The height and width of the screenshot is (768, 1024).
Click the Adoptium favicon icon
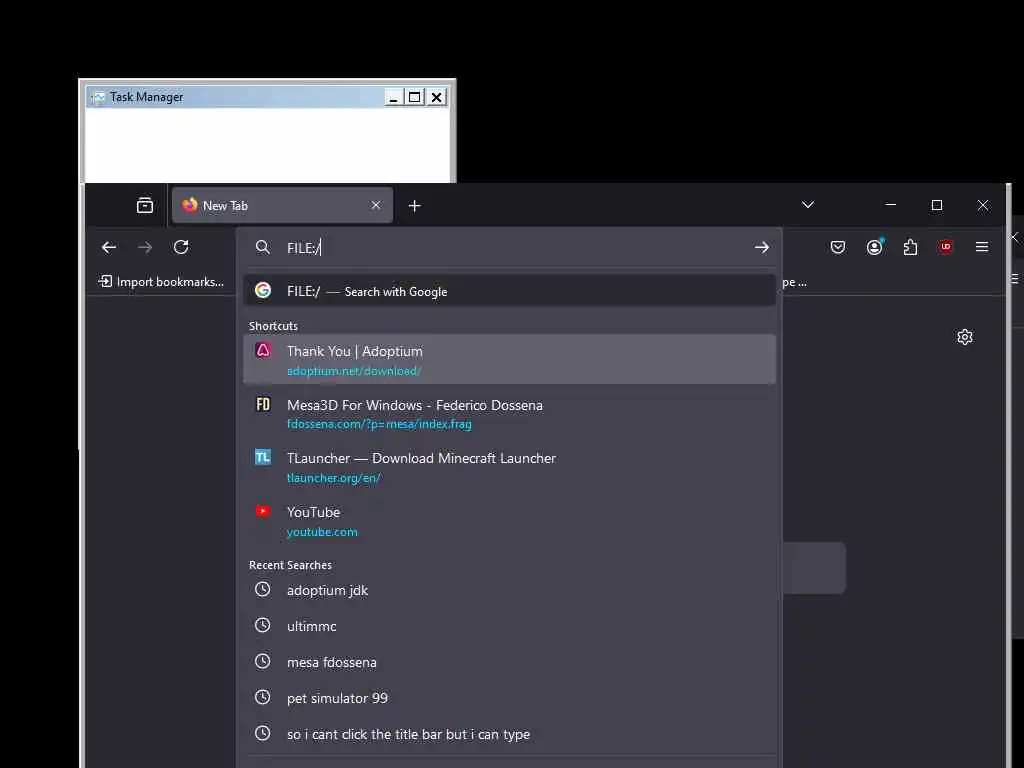coord(263,350)
